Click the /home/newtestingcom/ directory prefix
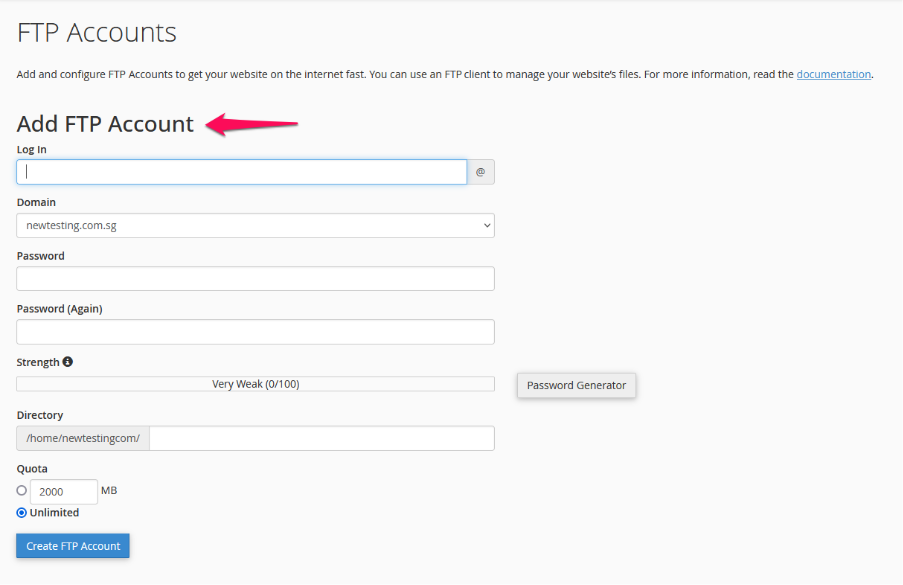 click(x=83, y=438)
